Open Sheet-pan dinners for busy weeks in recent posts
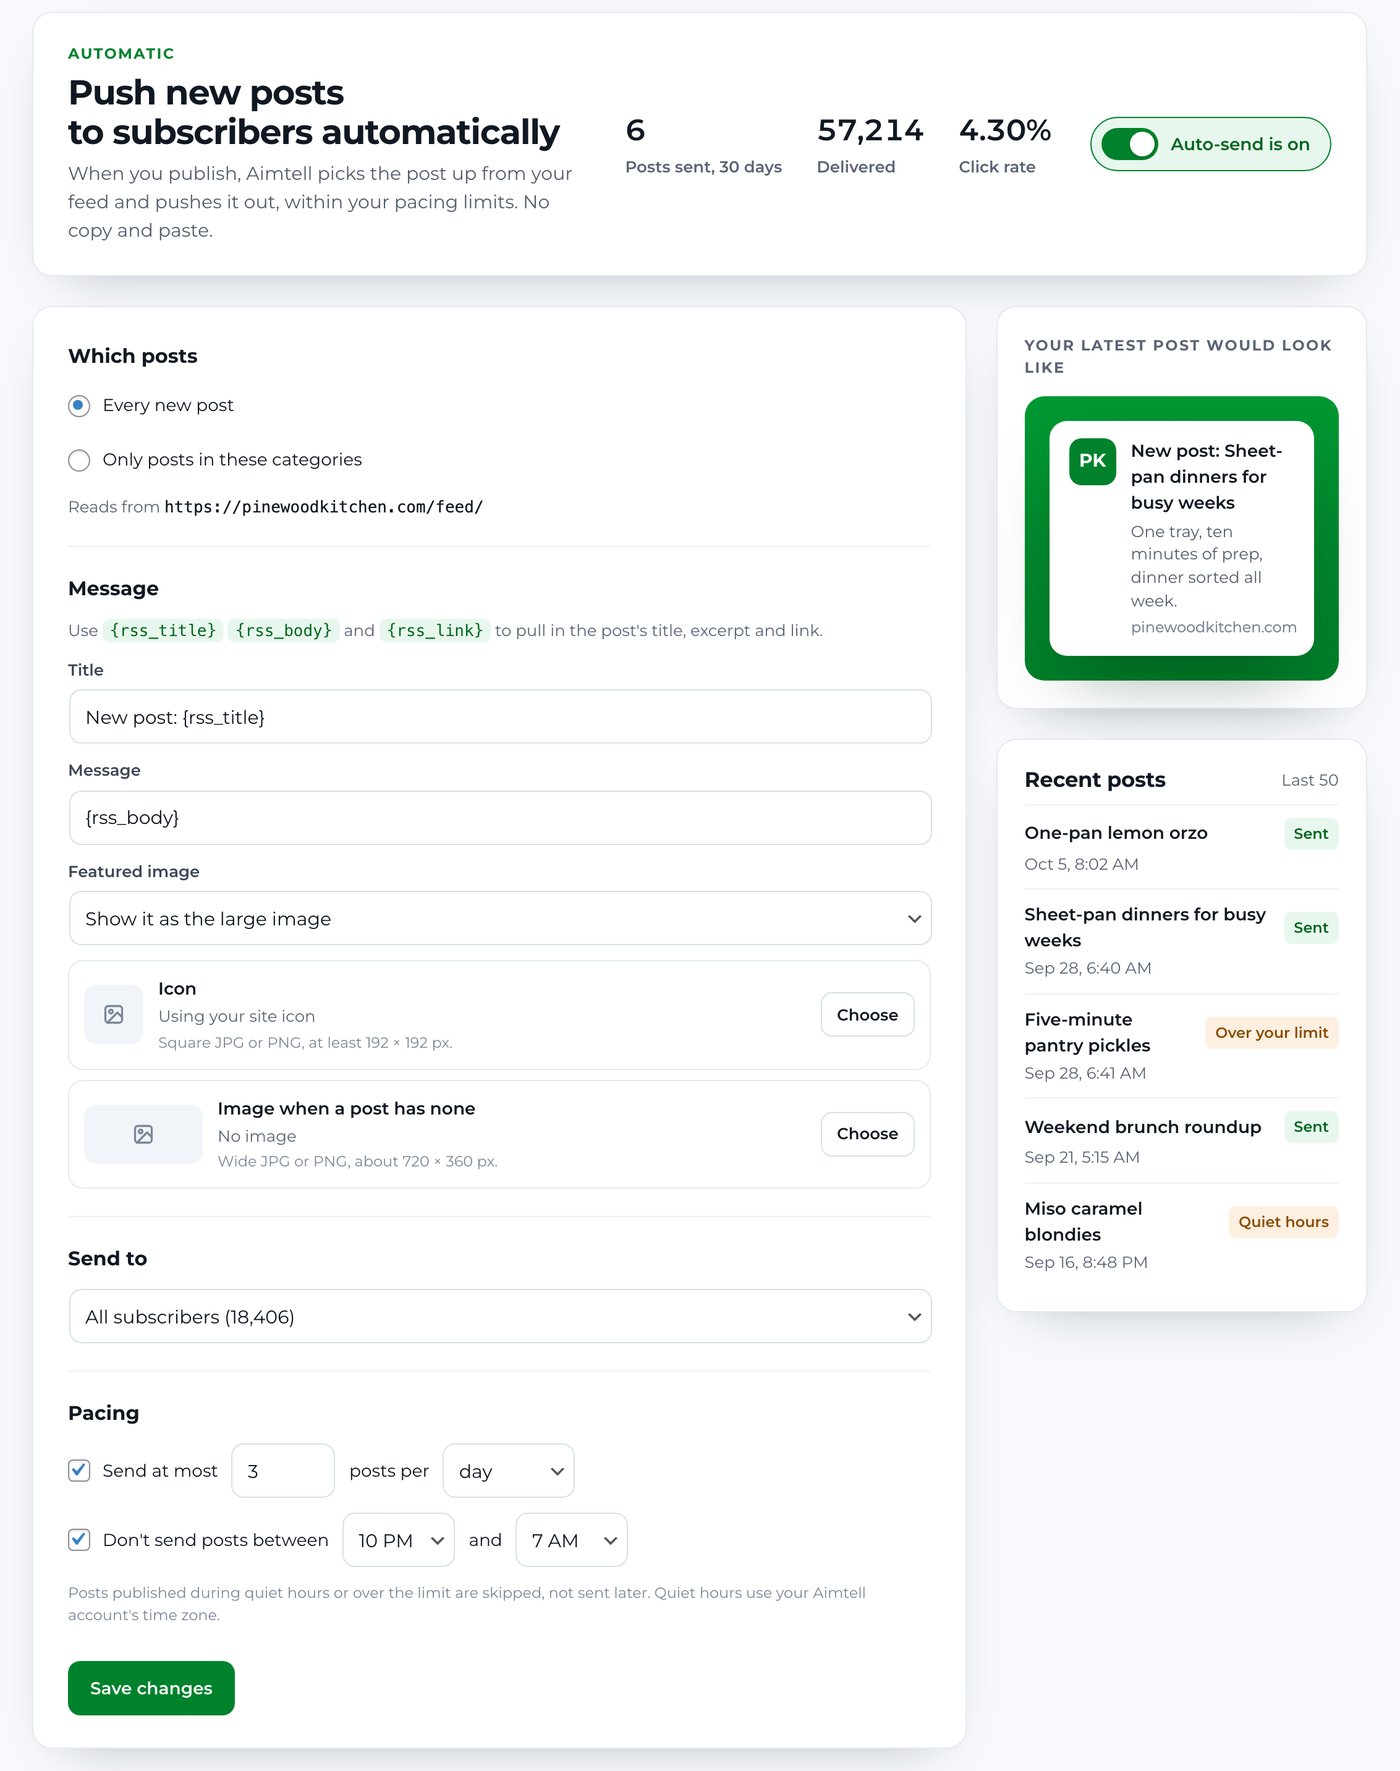 [x=1145, y=927]
